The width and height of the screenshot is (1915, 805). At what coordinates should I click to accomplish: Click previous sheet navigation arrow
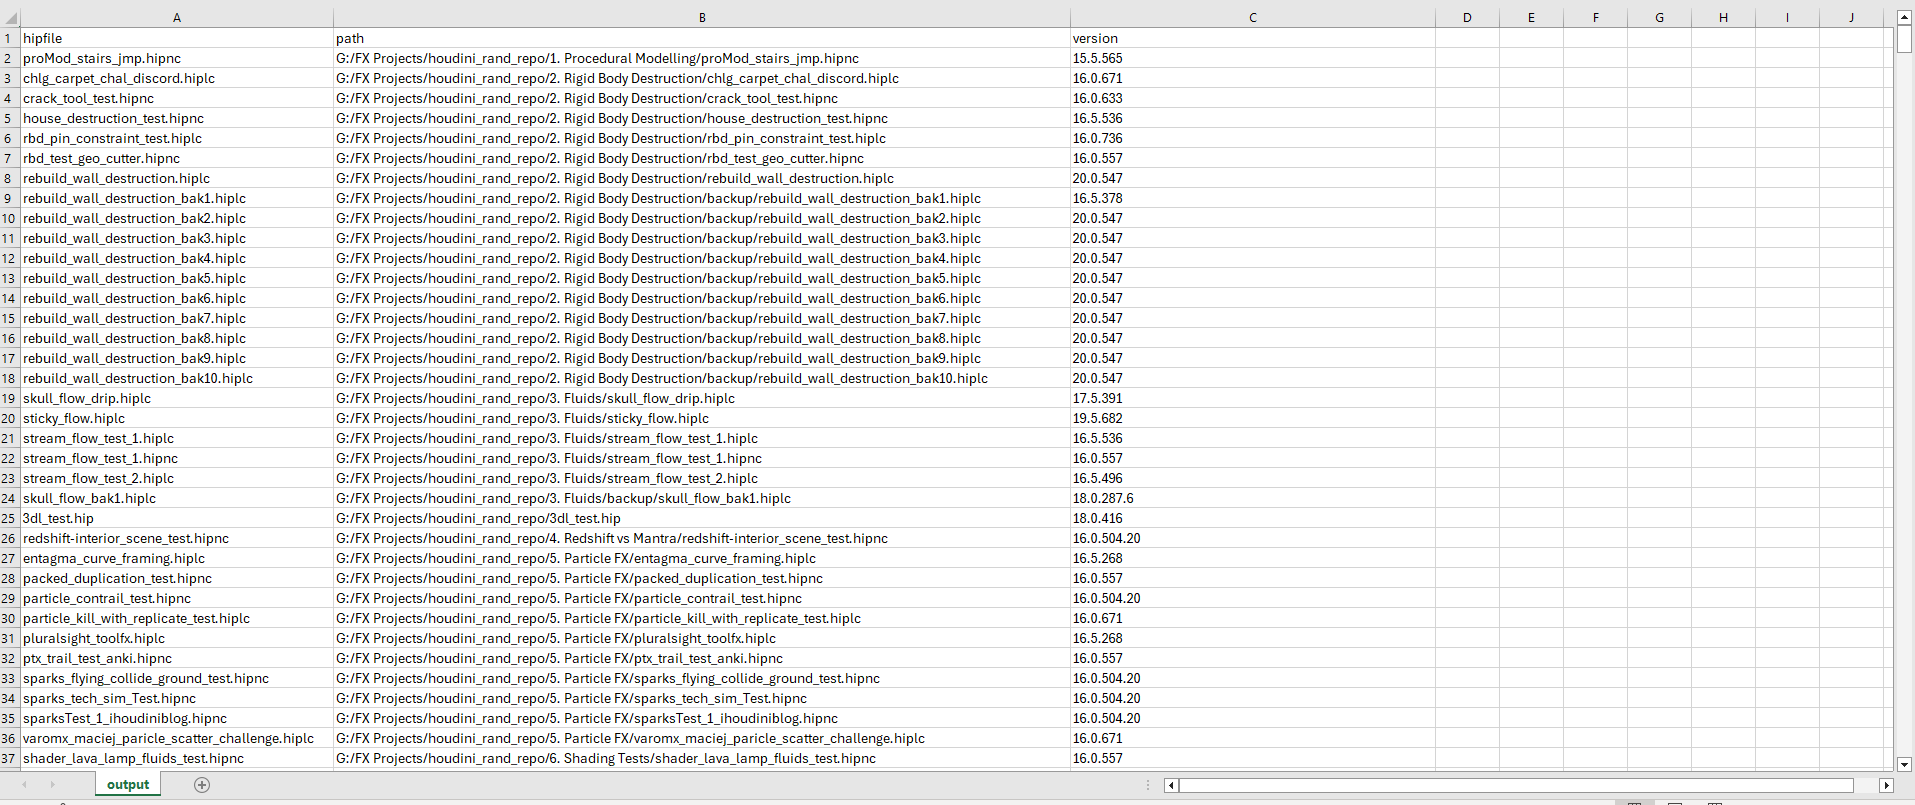pos(24,785)
